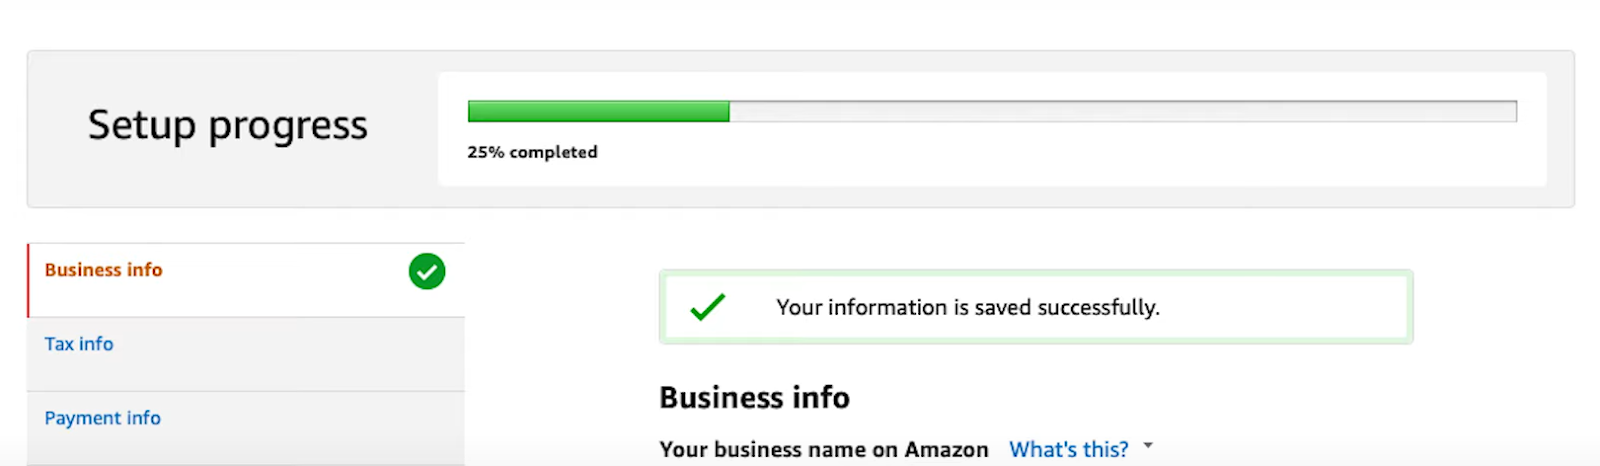Click the empty grey portion of progress bar
Screen dimensions: 1600x466
1123,111
